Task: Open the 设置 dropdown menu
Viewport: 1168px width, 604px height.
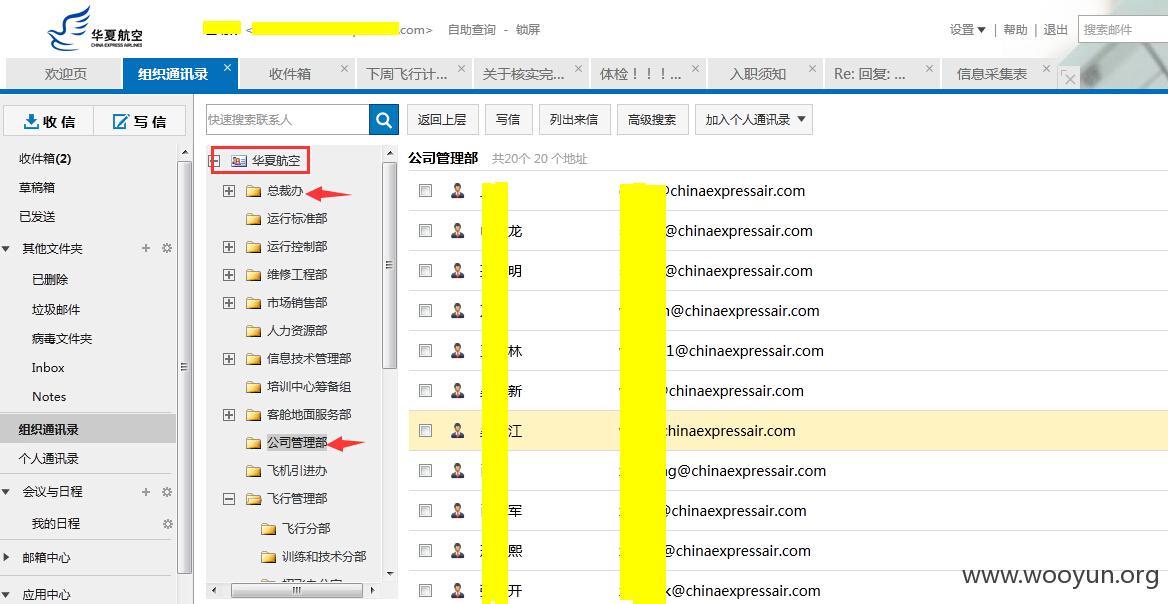Action: tap(967, 30)
